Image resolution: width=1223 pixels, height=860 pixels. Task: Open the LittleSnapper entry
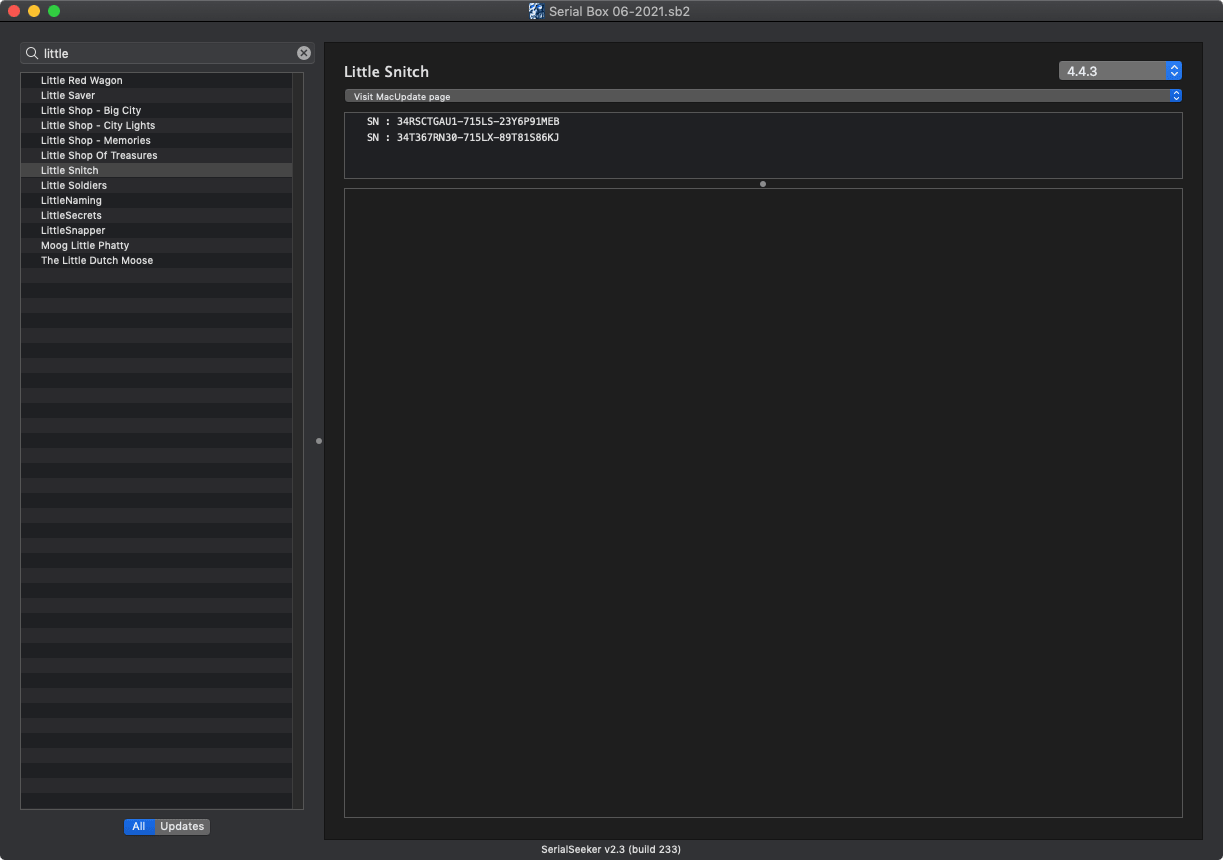tap(73, 230)
